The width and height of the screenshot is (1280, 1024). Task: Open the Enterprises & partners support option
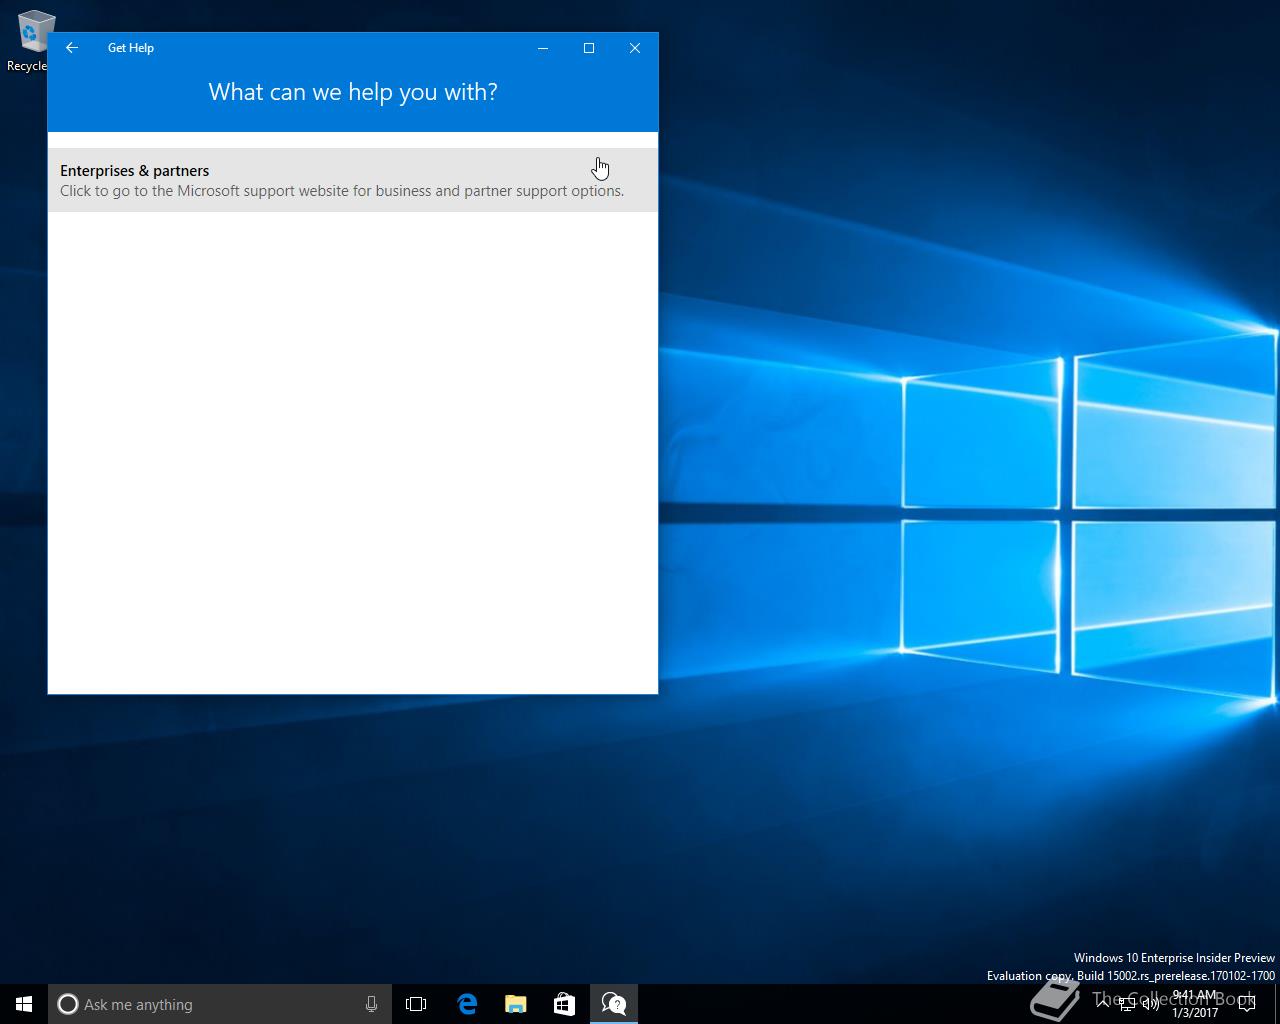[x=353, y=180]
